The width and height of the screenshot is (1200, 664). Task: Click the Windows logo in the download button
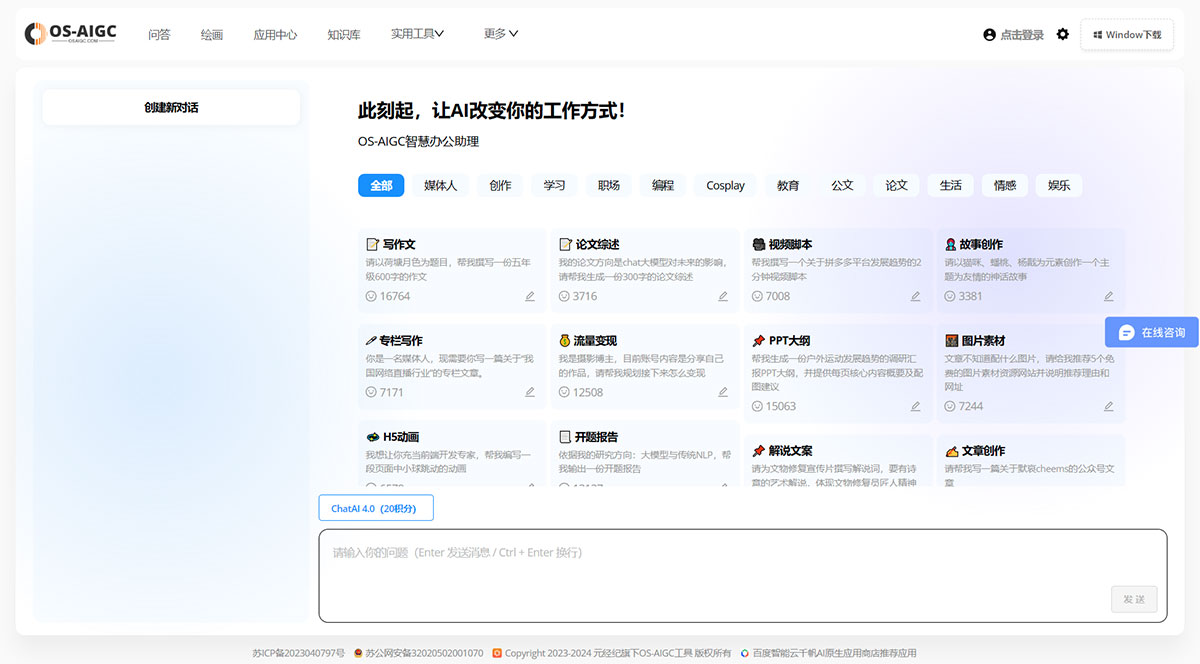1098,33
